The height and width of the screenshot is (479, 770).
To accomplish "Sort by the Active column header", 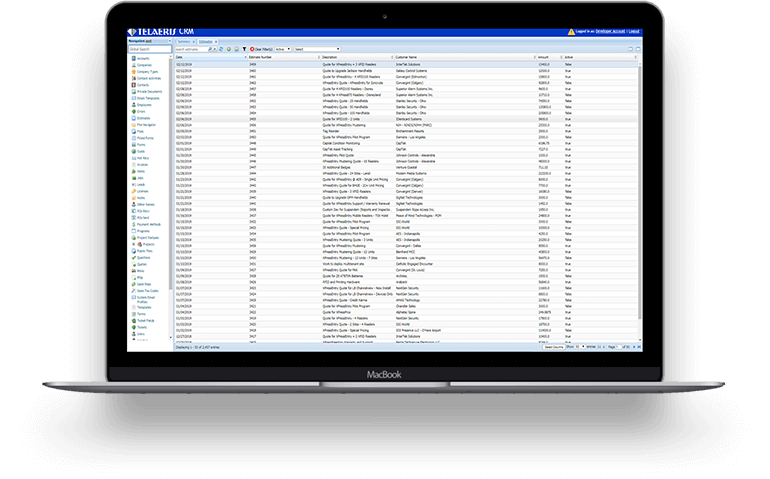I will (600, 57).
